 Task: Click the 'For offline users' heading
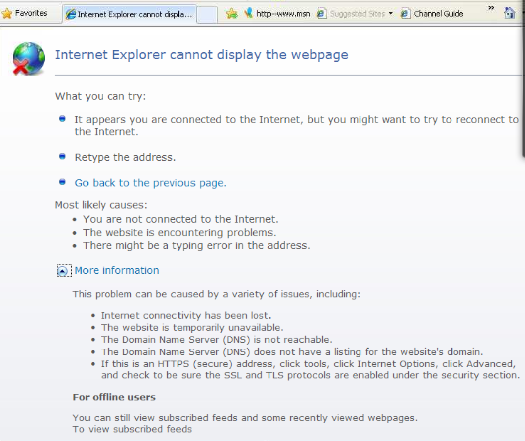click(114, 397)
